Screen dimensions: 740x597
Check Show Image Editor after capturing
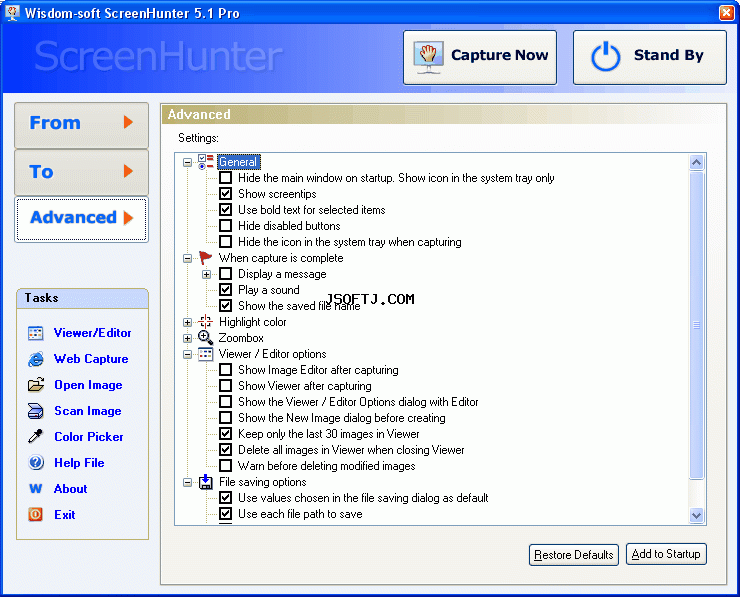tap(226, 370)
